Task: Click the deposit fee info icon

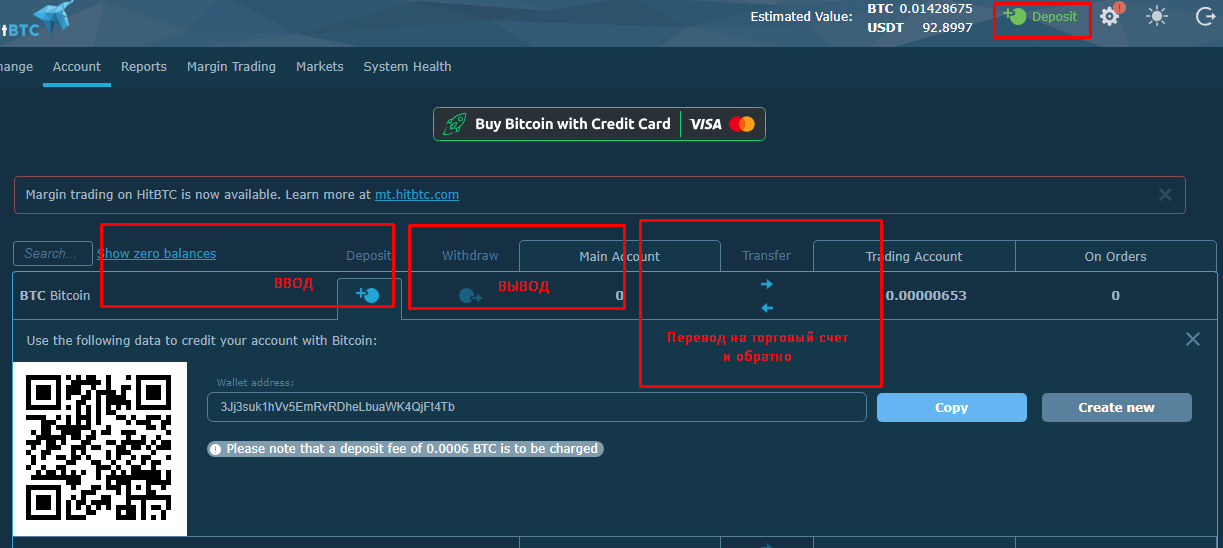Action: [215, 449]
